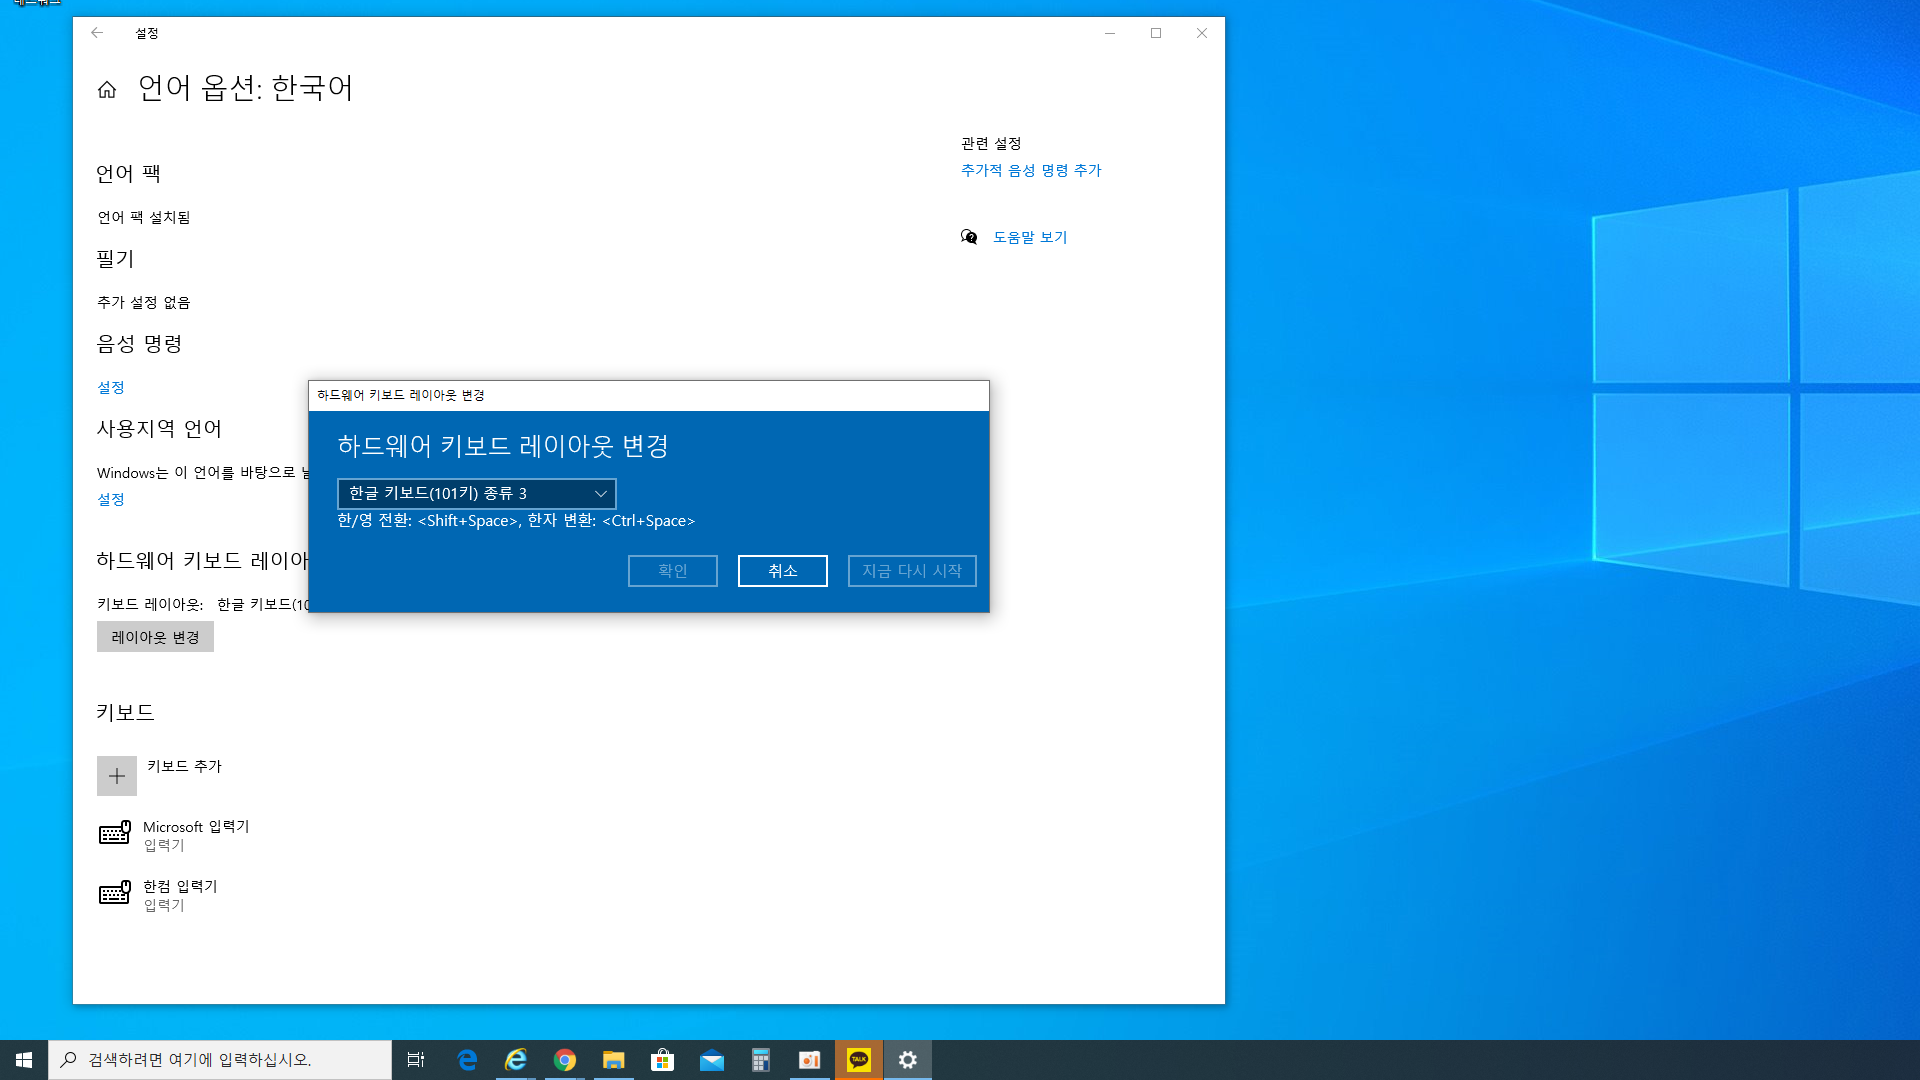Close the Settings window
1920x1080 pixels.
pos(1202,33)
